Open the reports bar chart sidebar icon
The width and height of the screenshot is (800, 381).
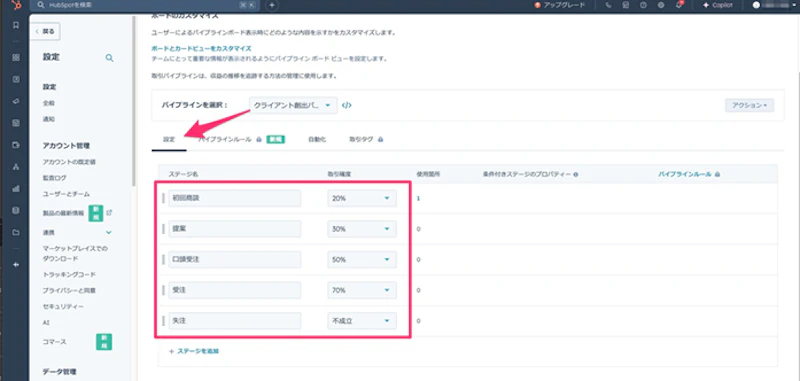[x=16, y=189]
